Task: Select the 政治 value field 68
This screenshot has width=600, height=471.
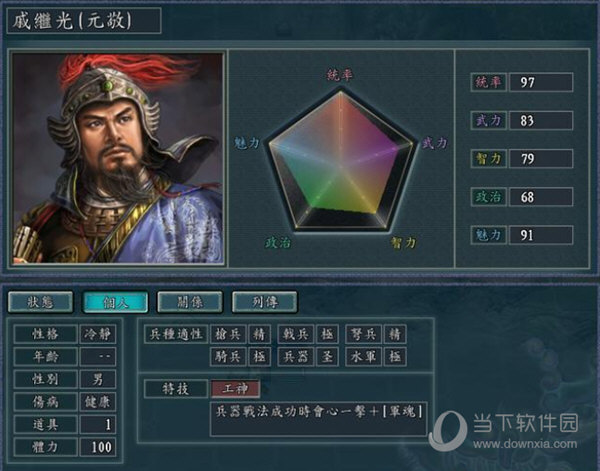Action: tap(541, 197)
